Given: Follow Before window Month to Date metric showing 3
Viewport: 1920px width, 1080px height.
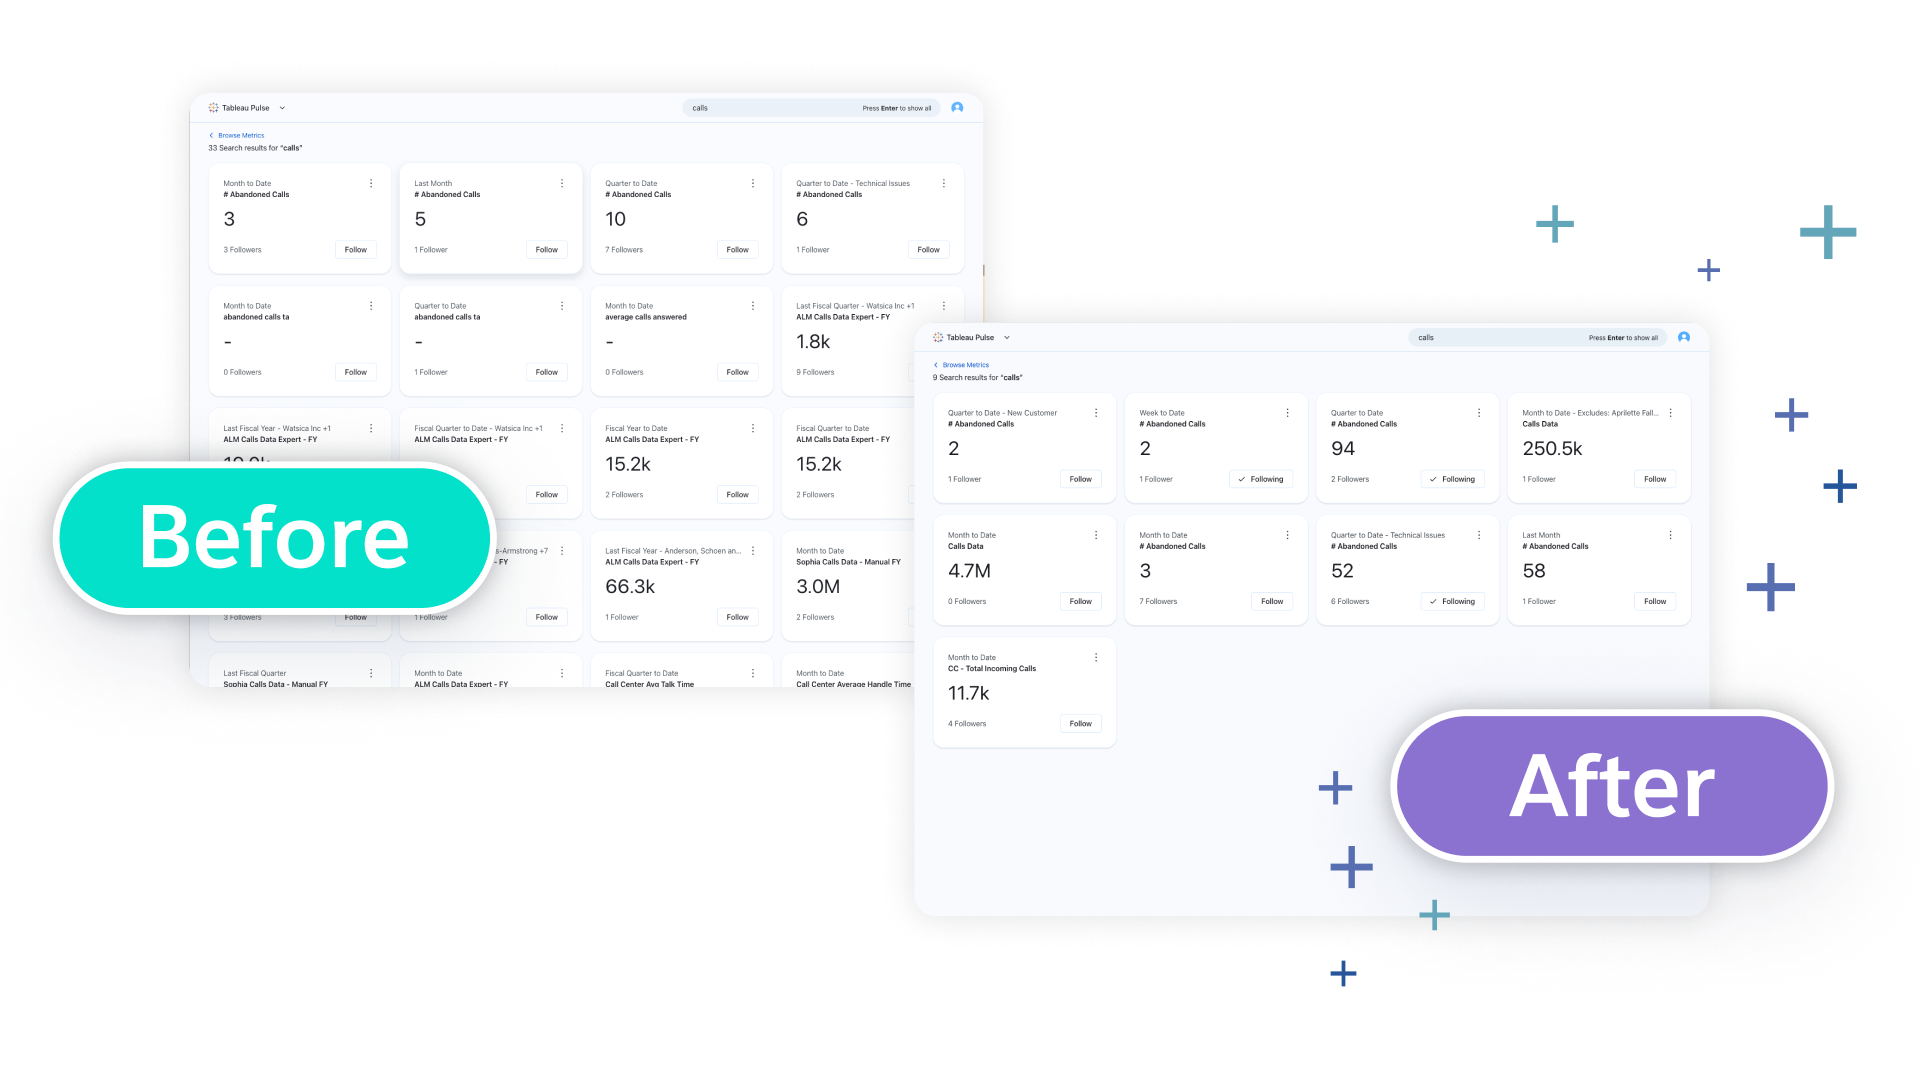Looking at the screenshot, I should point(356,250).
